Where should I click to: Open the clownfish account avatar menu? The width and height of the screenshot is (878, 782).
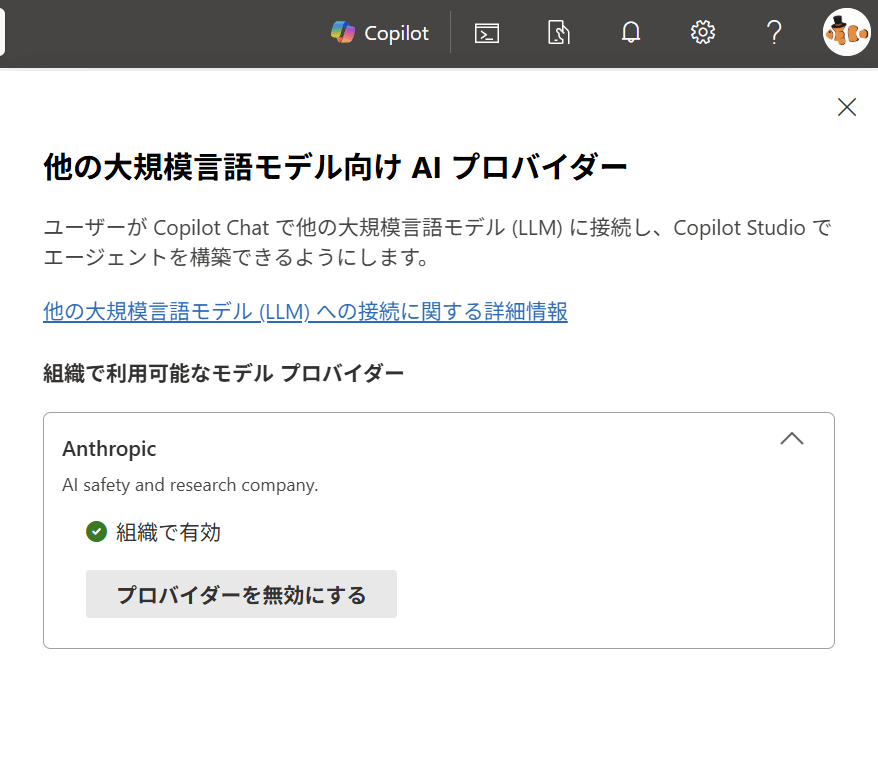[x=846, y=33]
